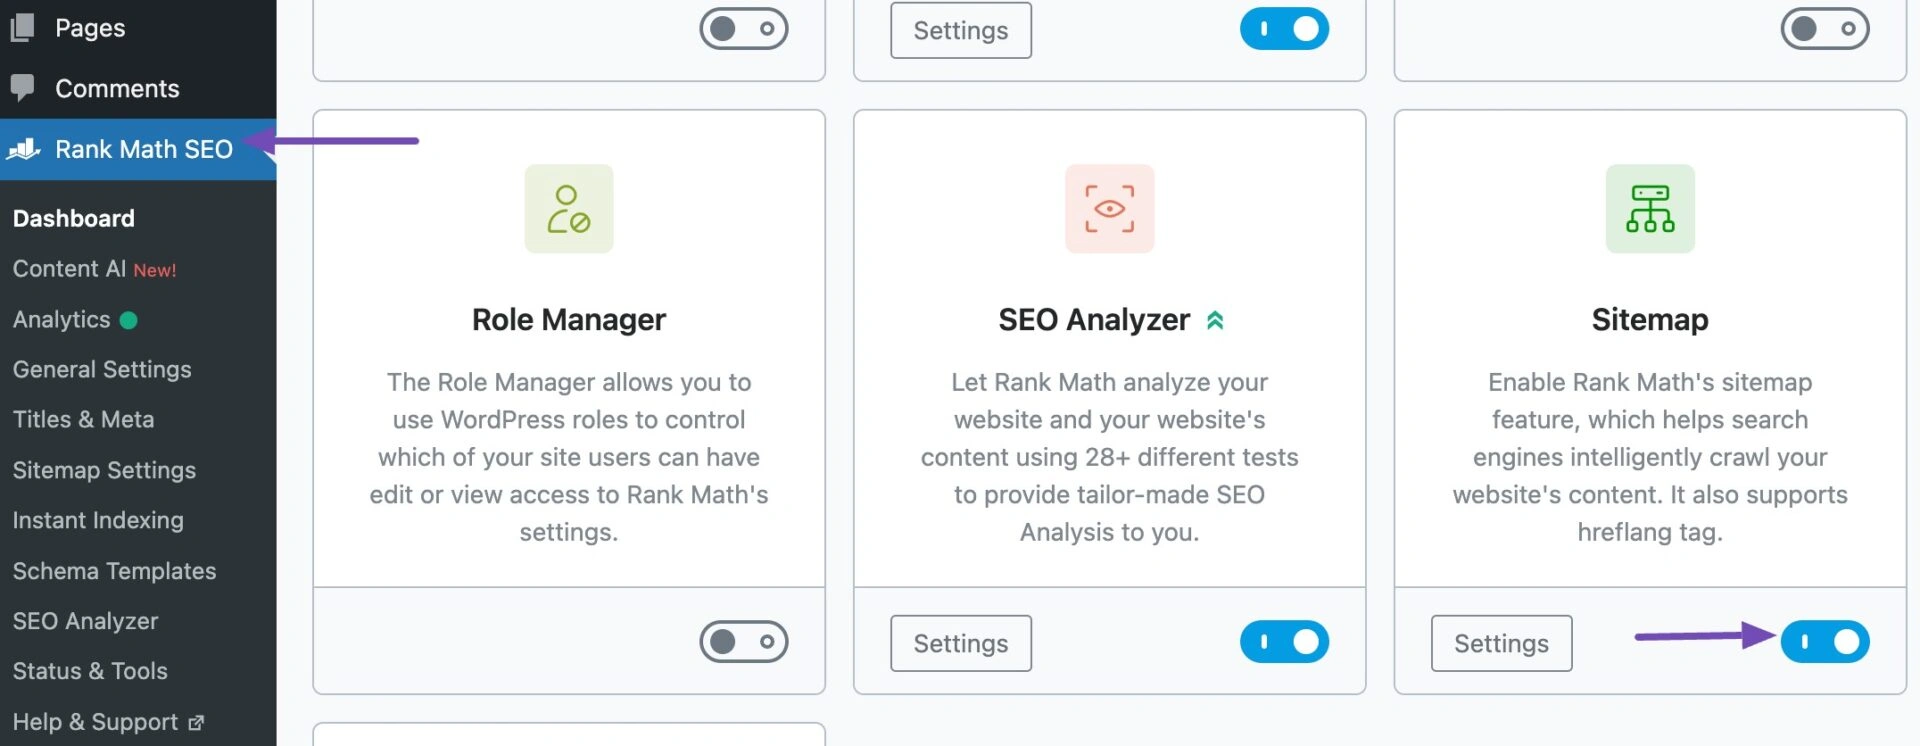Enable the Role Manager toggle
This screenshot has width=1920, height=746.
[743, 642]
